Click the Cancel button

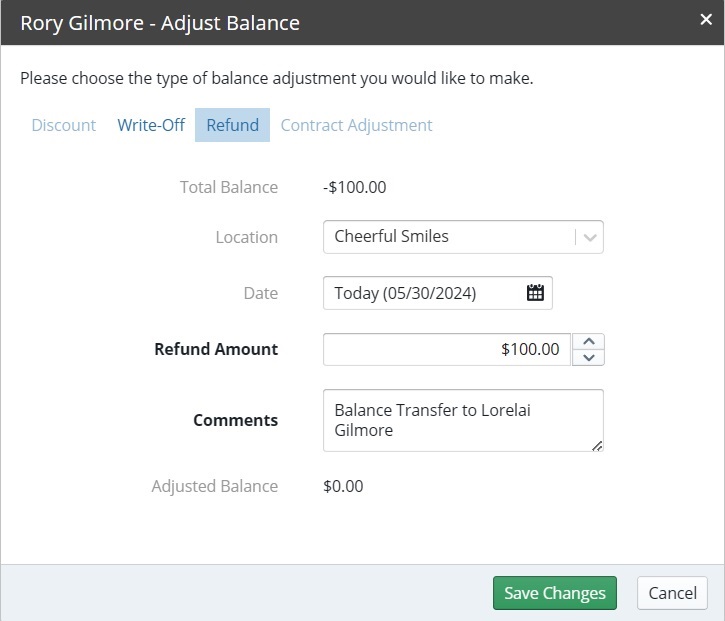tap(672, 593)
